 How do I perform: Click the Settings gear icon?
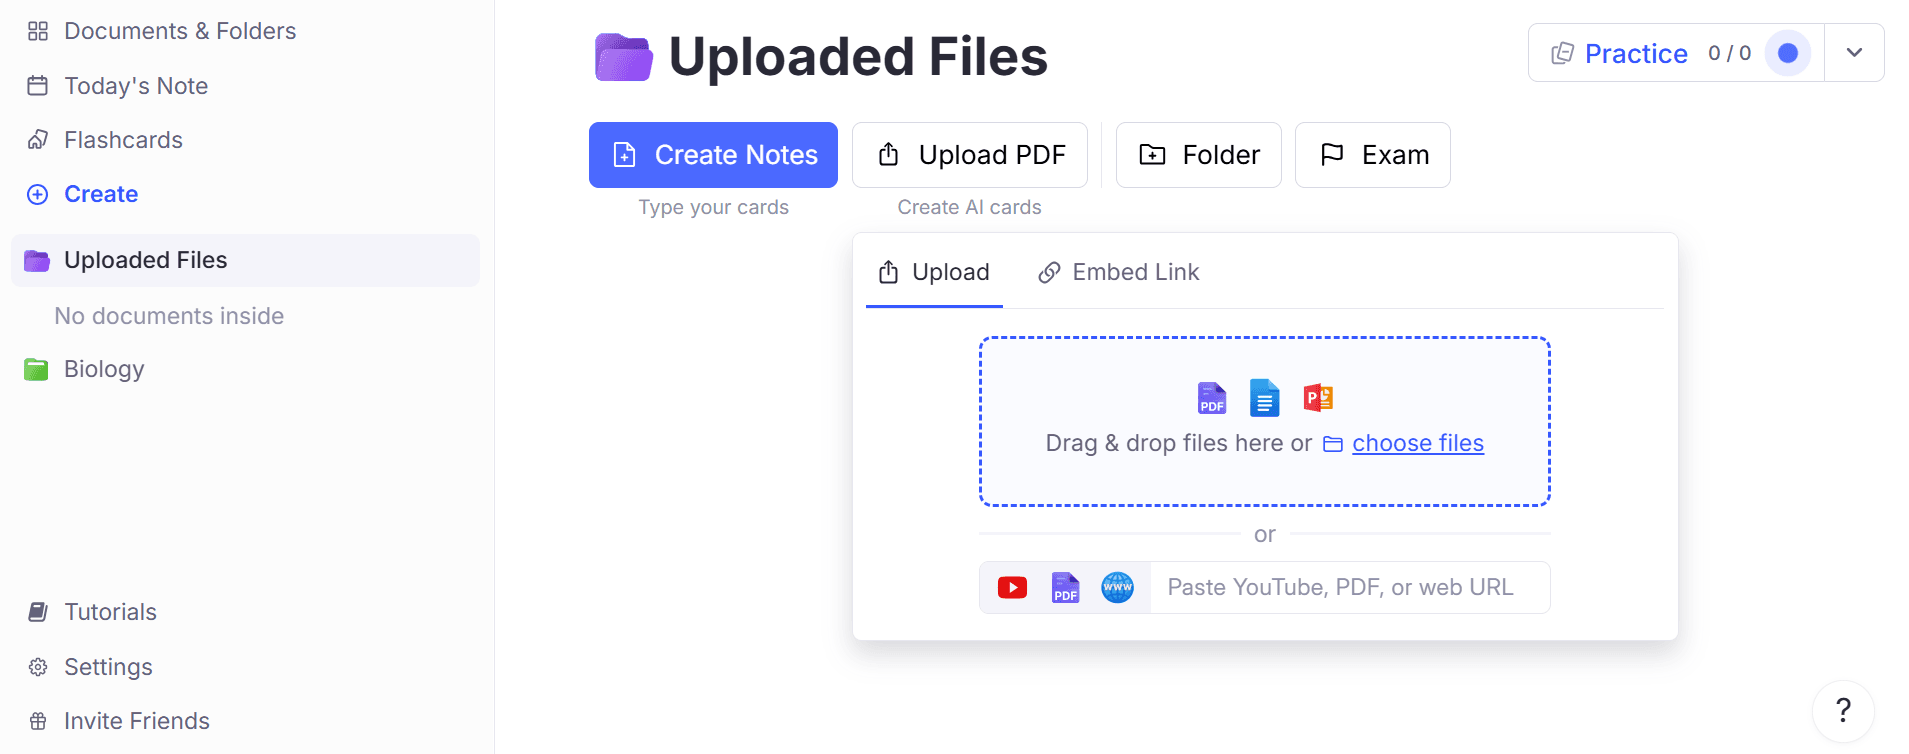[x=38, y=667]
